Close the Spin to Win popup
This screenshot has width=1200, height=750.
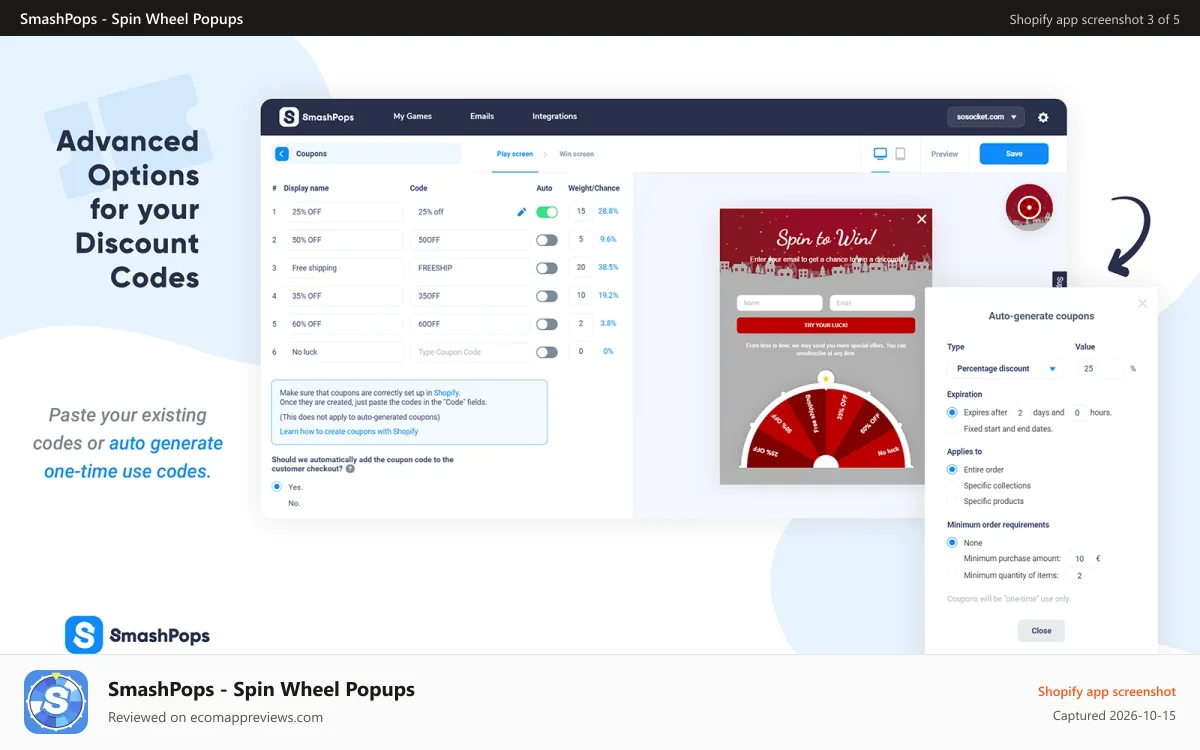[x=922, y=219]
